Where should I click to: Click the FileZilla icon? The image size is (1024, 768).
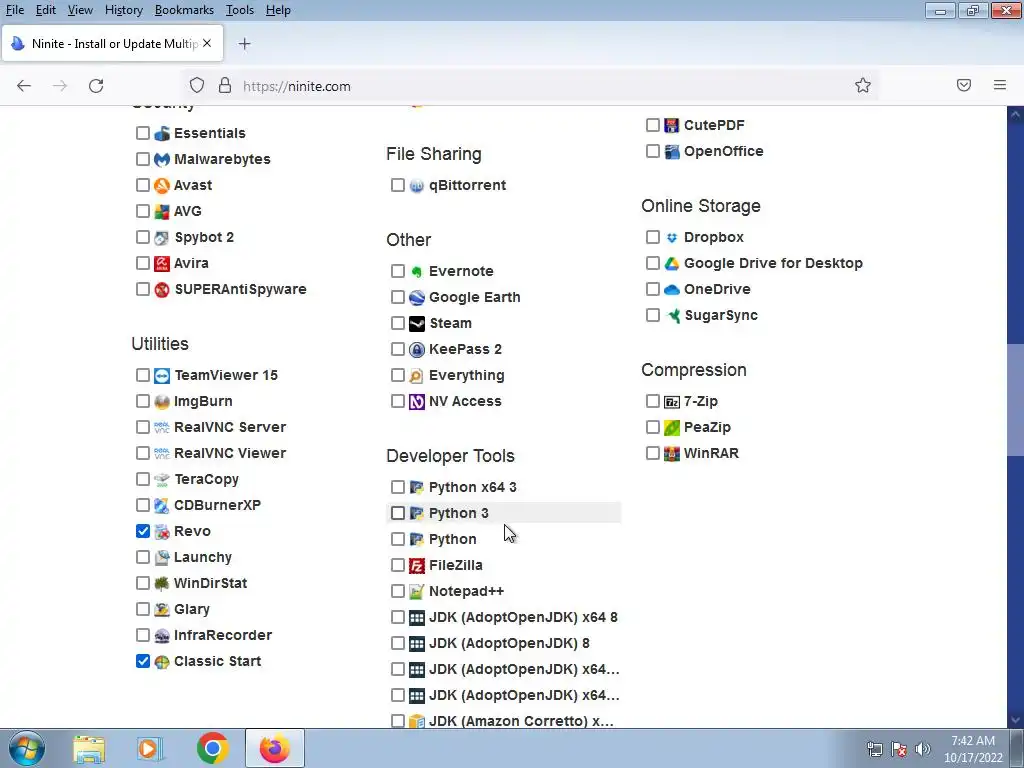tap(417, 566)
